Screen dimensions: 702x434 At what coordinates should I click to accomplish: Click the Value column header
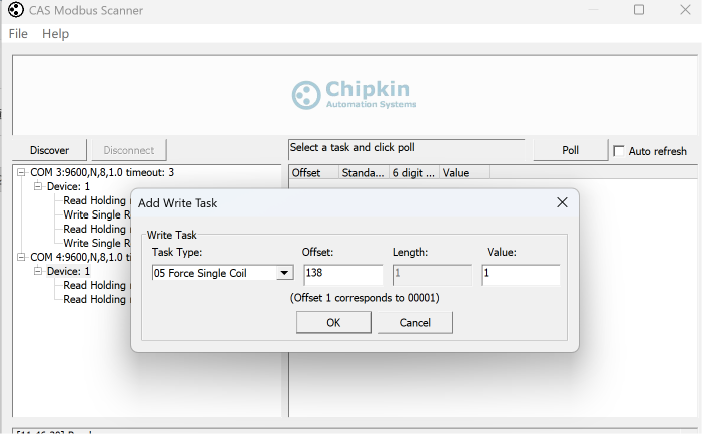464,172
